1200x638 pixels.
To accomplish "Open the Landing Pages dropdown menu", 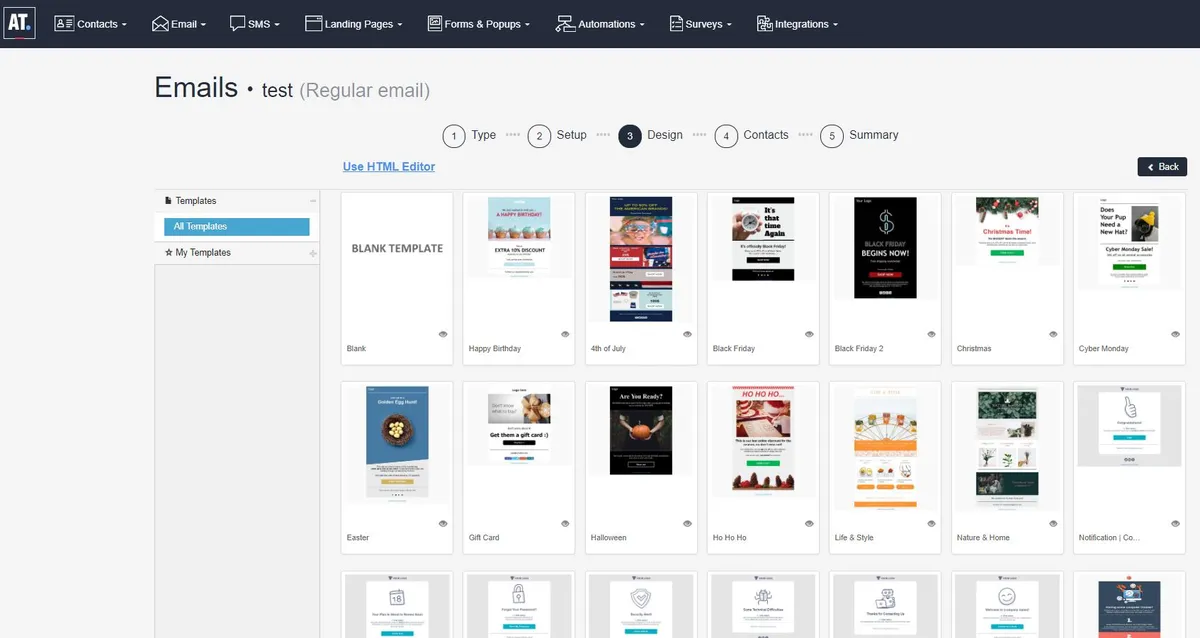I will (354, 24).
